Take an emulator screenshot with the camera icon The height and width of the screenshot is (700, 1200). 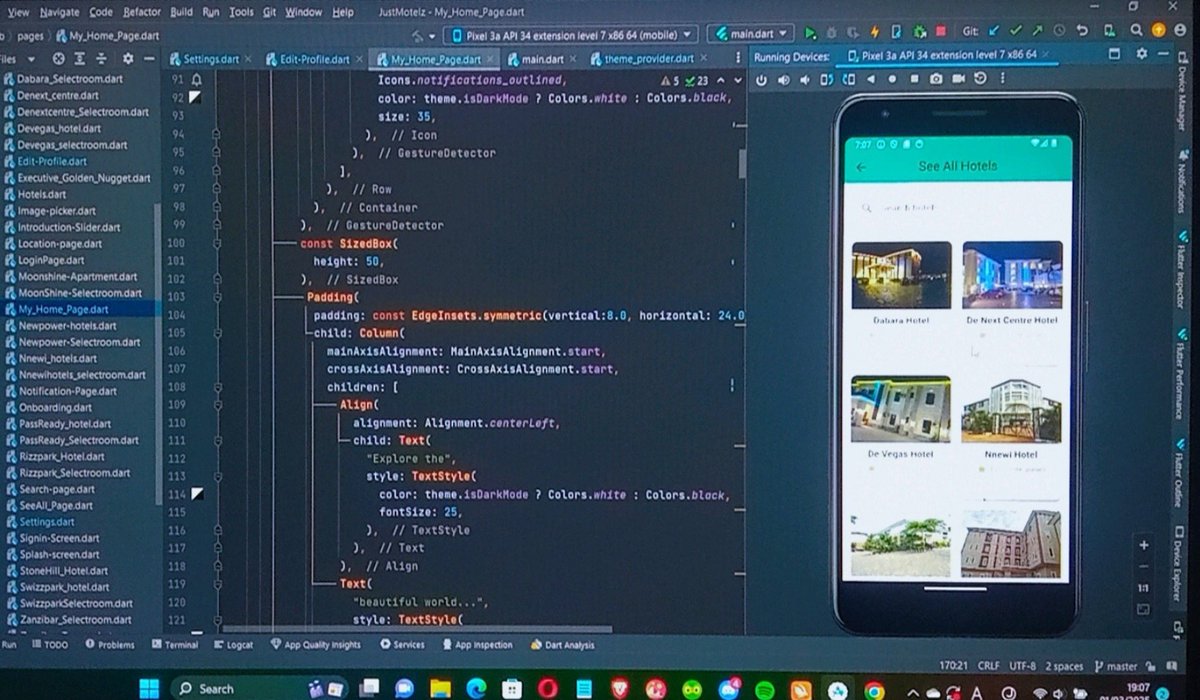tap(934, 78)
